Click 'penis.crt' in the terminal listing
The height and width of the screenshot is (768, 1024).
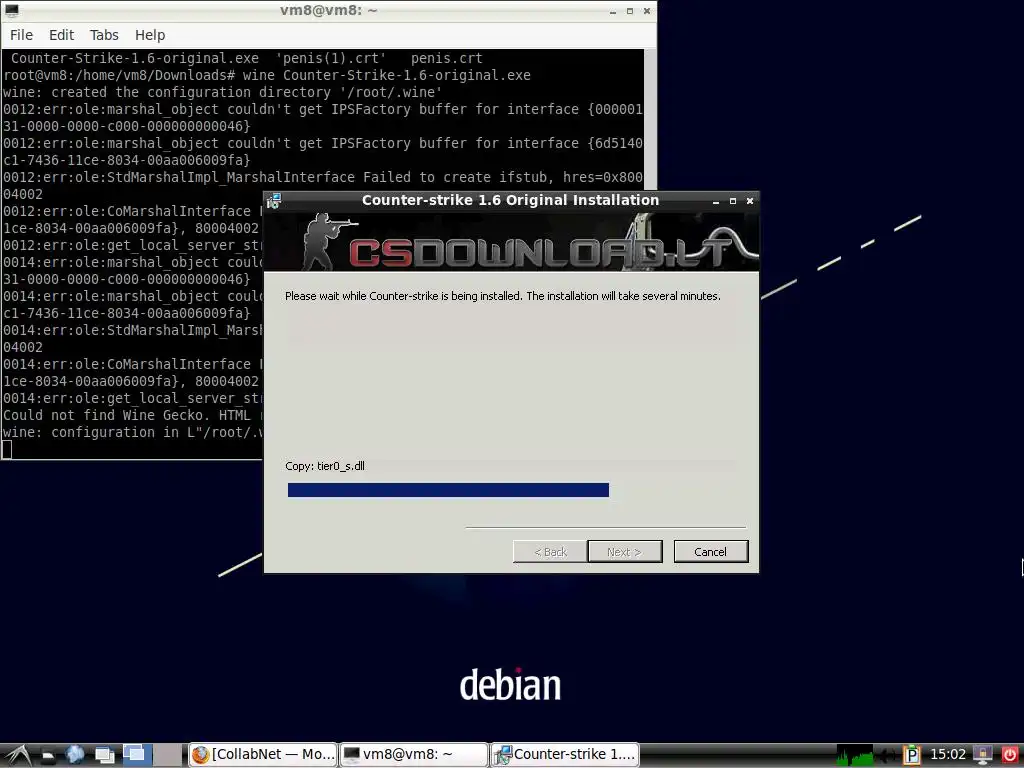[x=447, y=58]
